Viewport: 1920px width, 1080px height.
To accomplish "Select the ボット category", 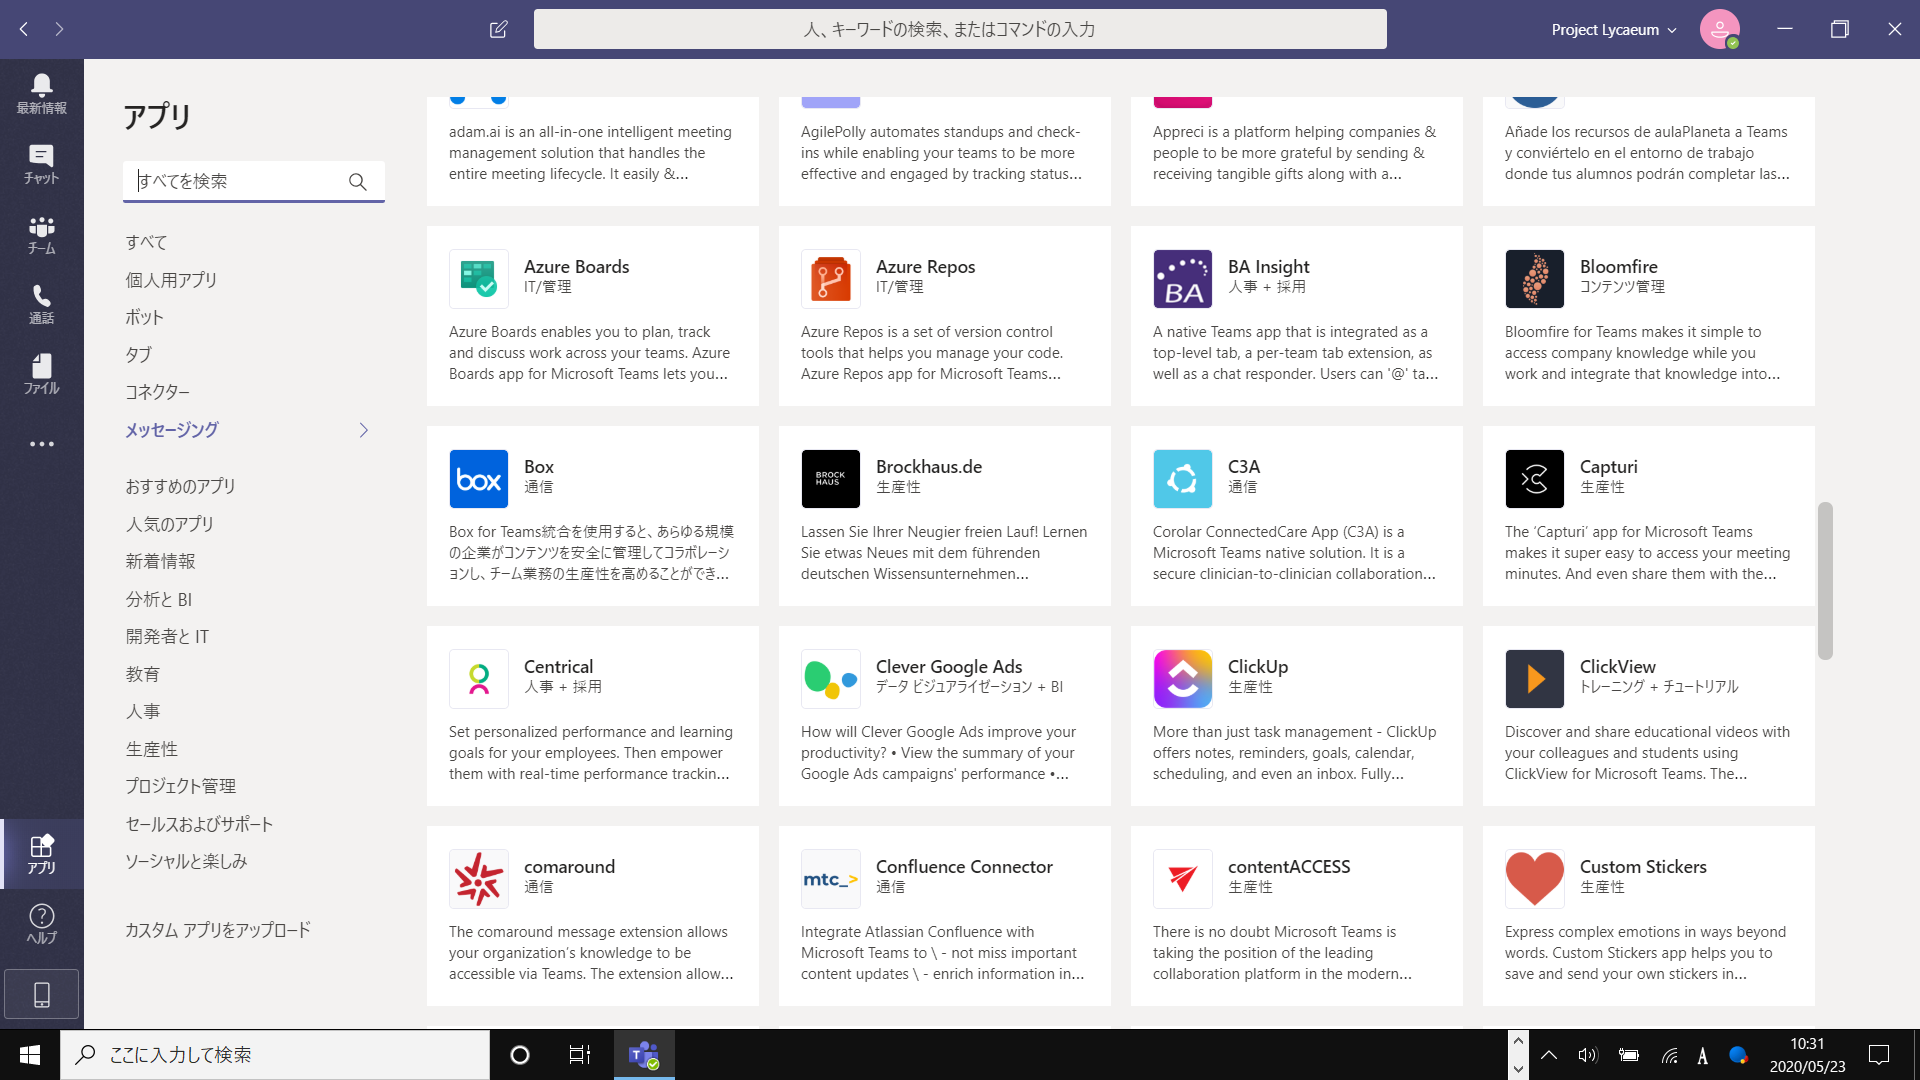I will tap(144, 317).
